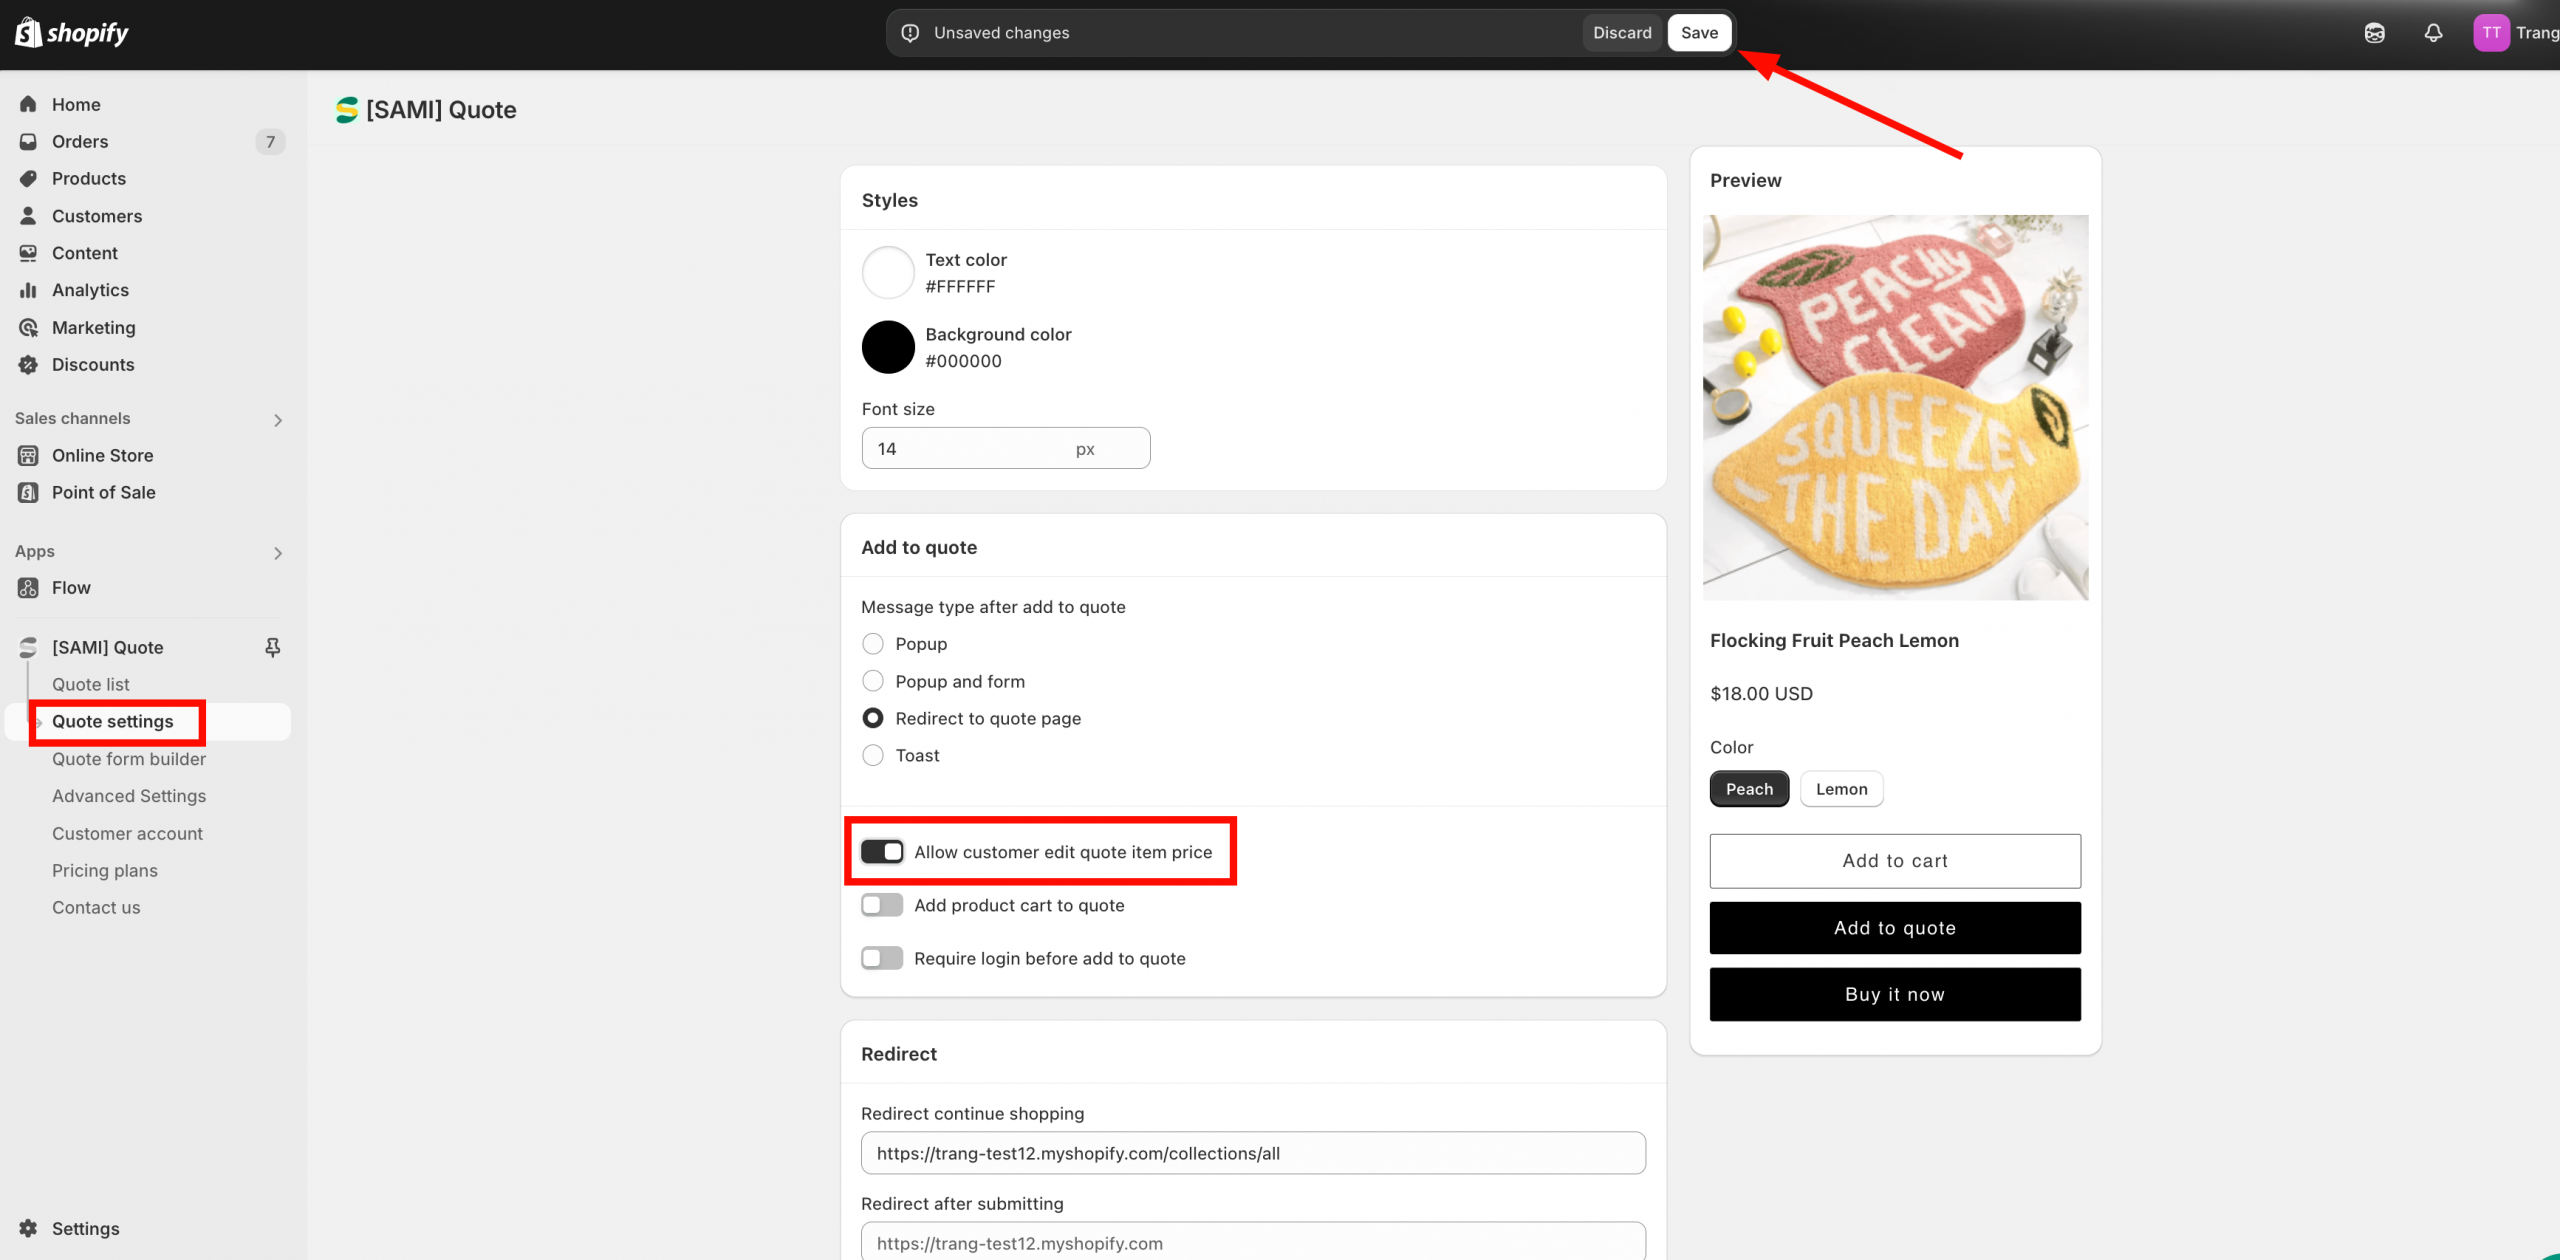Click the Redirect continue shopping field
The image size is (2560, 1260).
pos(1253,1153)
